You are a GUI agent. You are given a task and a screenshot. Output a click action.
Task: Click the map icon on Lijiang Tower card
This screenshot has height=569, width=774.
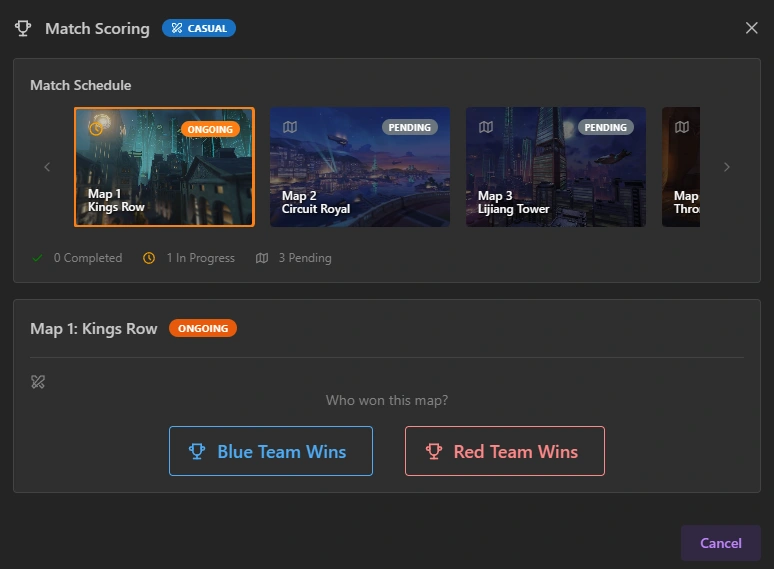(x=486, y=128)
